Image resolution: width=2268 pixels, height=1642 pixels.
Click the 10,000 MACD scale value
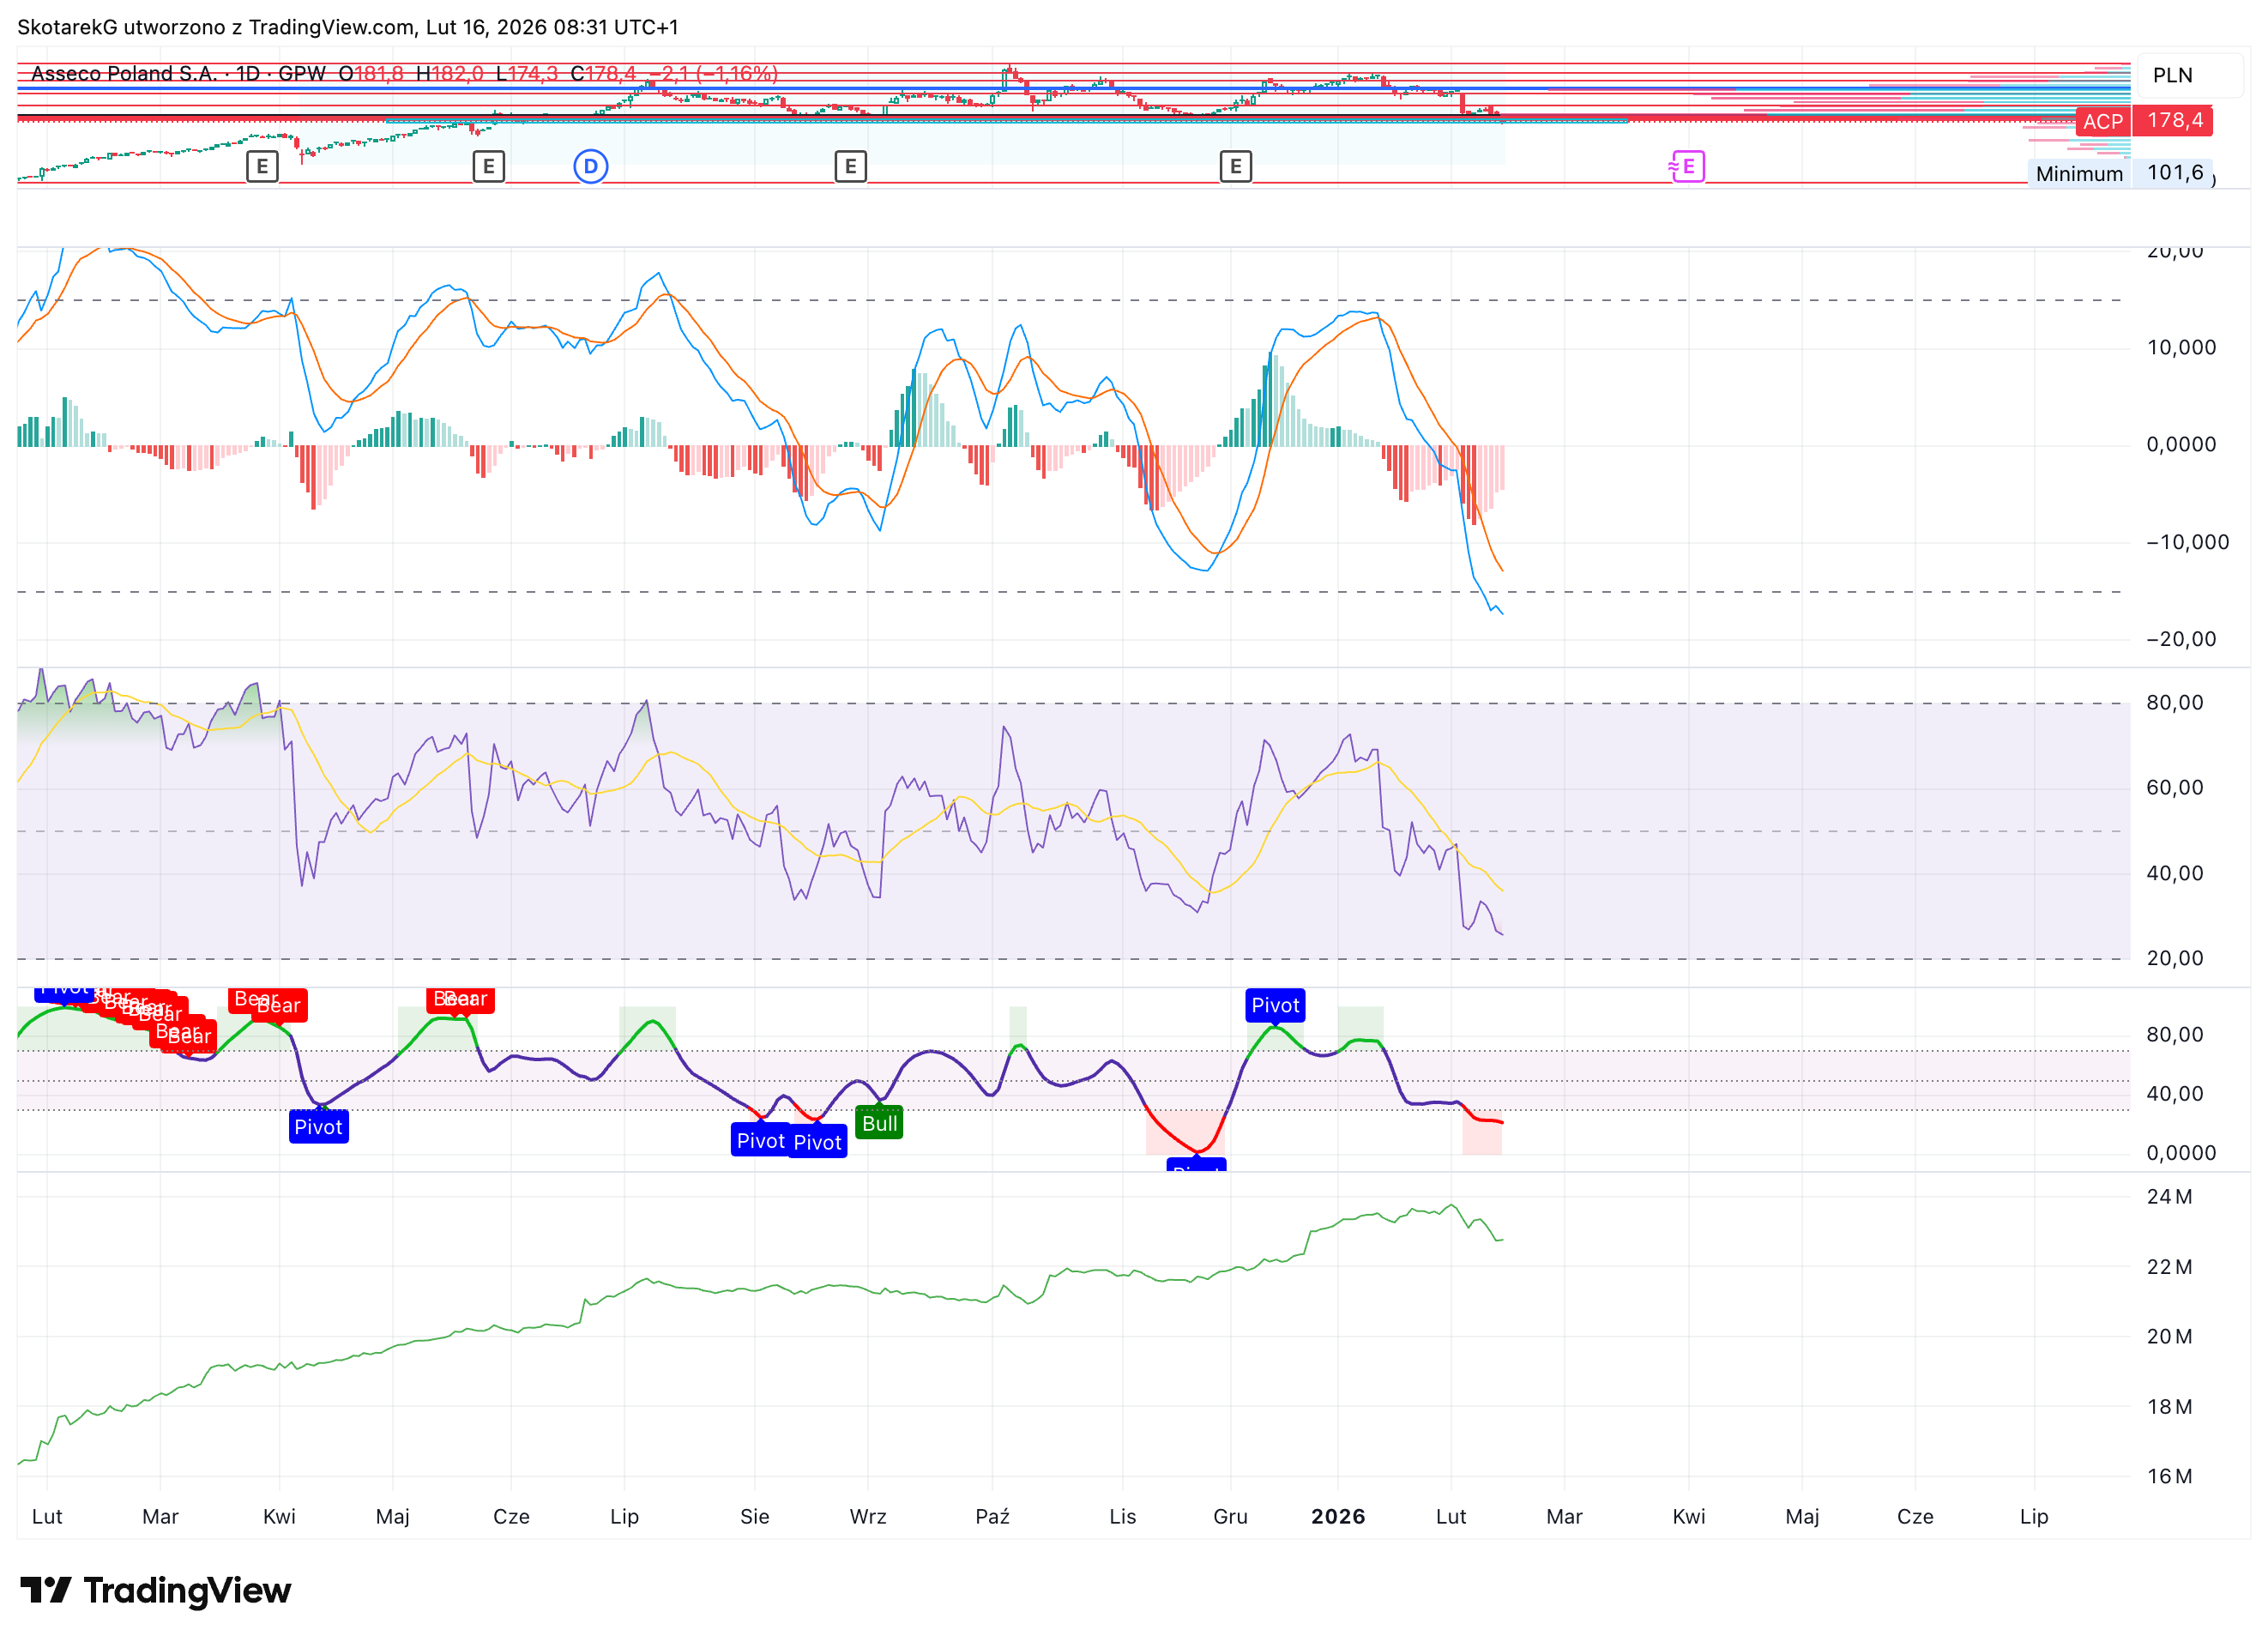point(2181,347)
